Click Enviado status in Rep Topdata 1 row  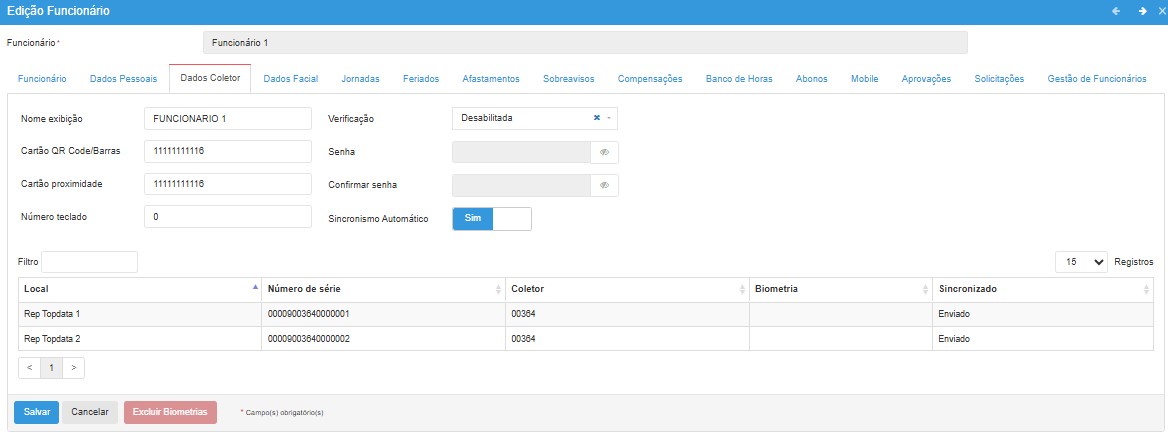(954, 314)
